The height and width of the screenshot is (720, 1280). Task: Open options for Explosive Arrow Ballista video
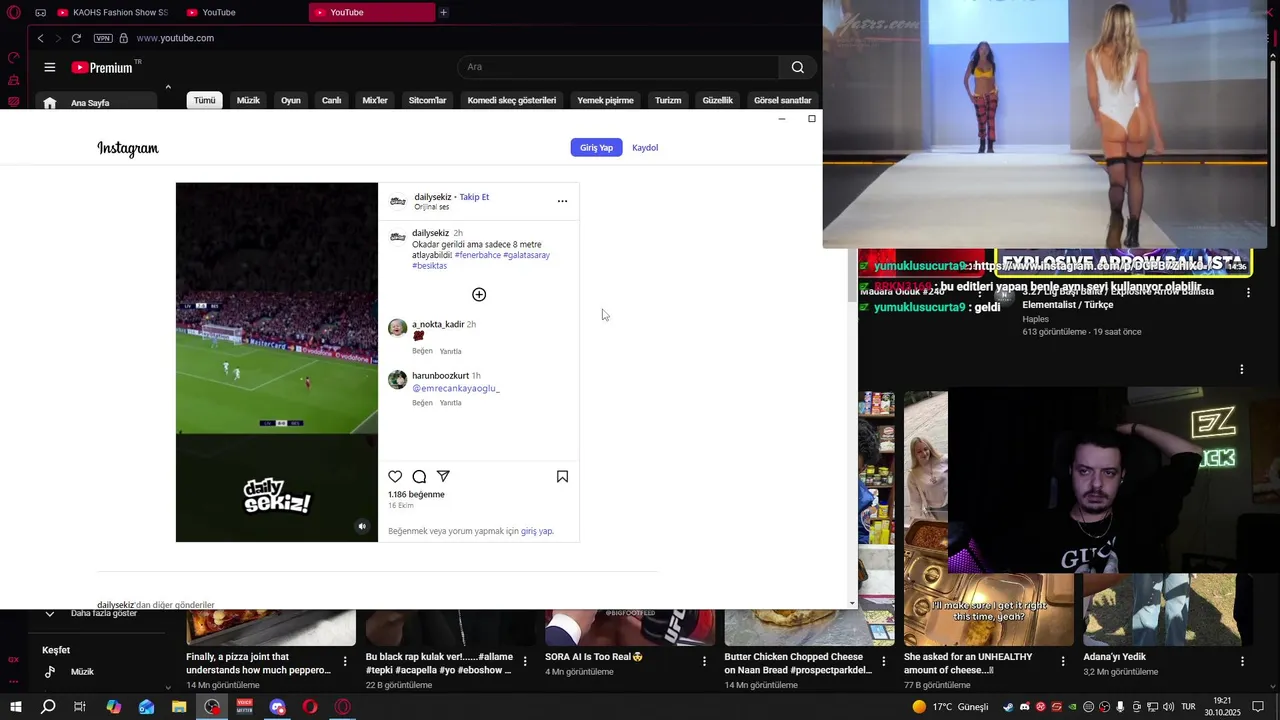(x=1248, y=293)
